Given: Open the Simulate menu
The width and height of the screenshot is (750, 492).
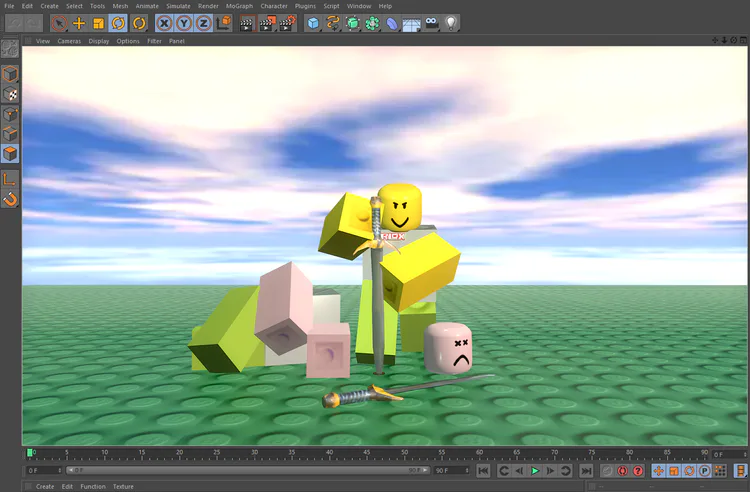Looking at the screenshot, I should pyautogui.click(x=178, y=6).
